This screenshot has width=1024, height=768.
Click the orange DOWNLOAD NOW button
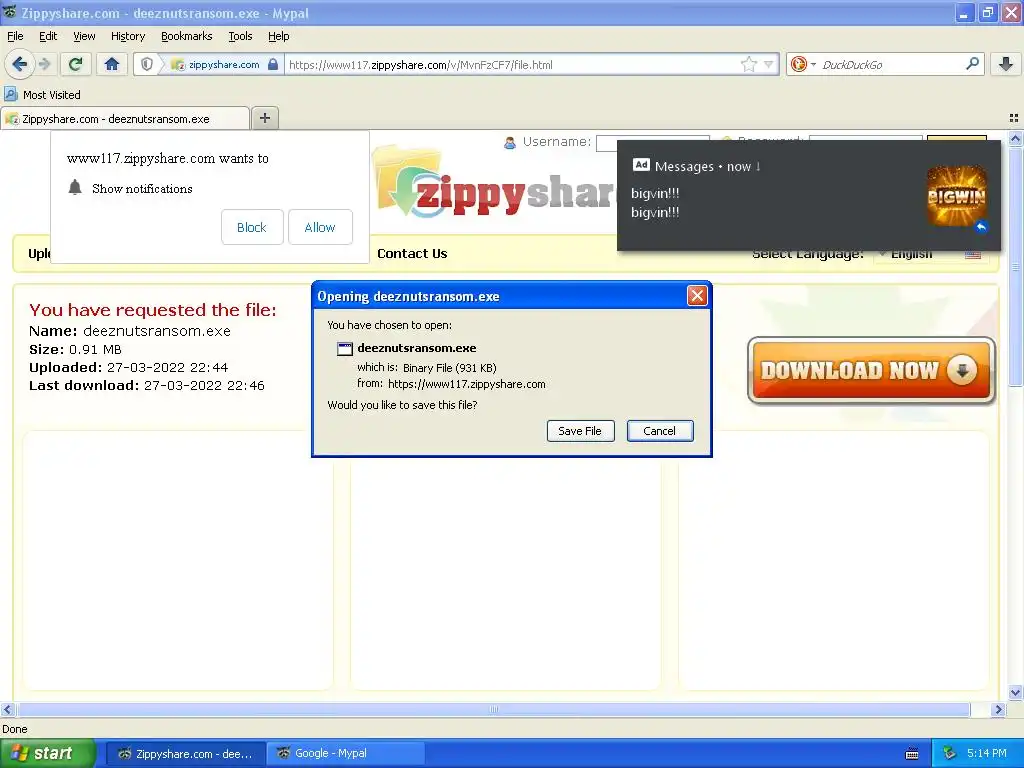click(871, 370)
